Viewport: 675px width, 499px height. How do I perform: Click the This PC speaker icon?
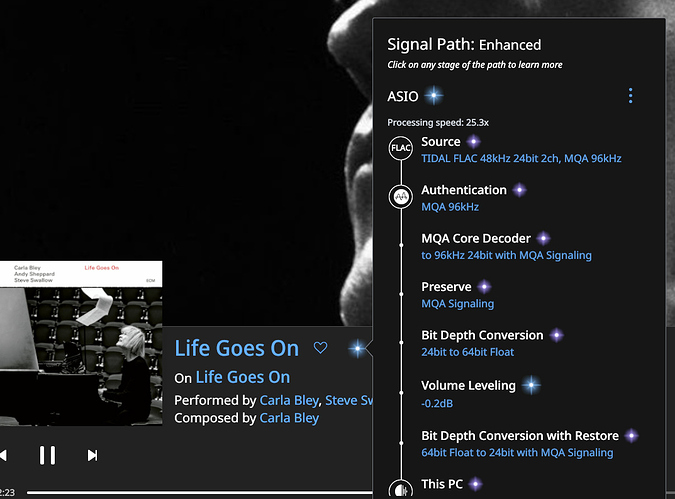(x=401, y=490)
